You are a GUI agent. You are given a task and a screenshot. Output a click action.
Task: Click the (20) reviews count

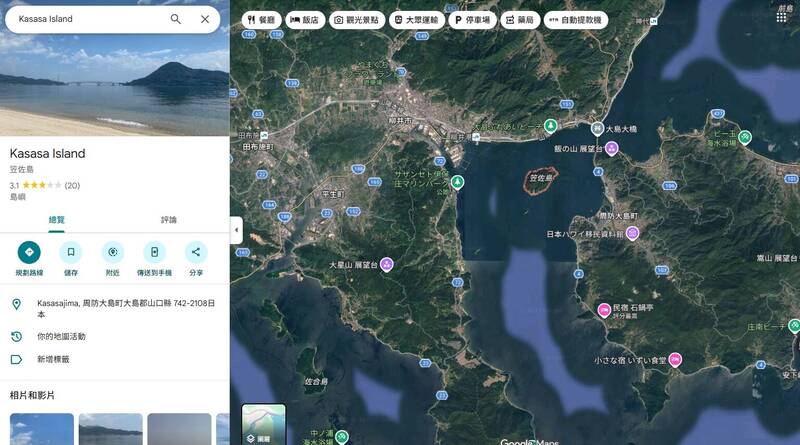[72, 185]
